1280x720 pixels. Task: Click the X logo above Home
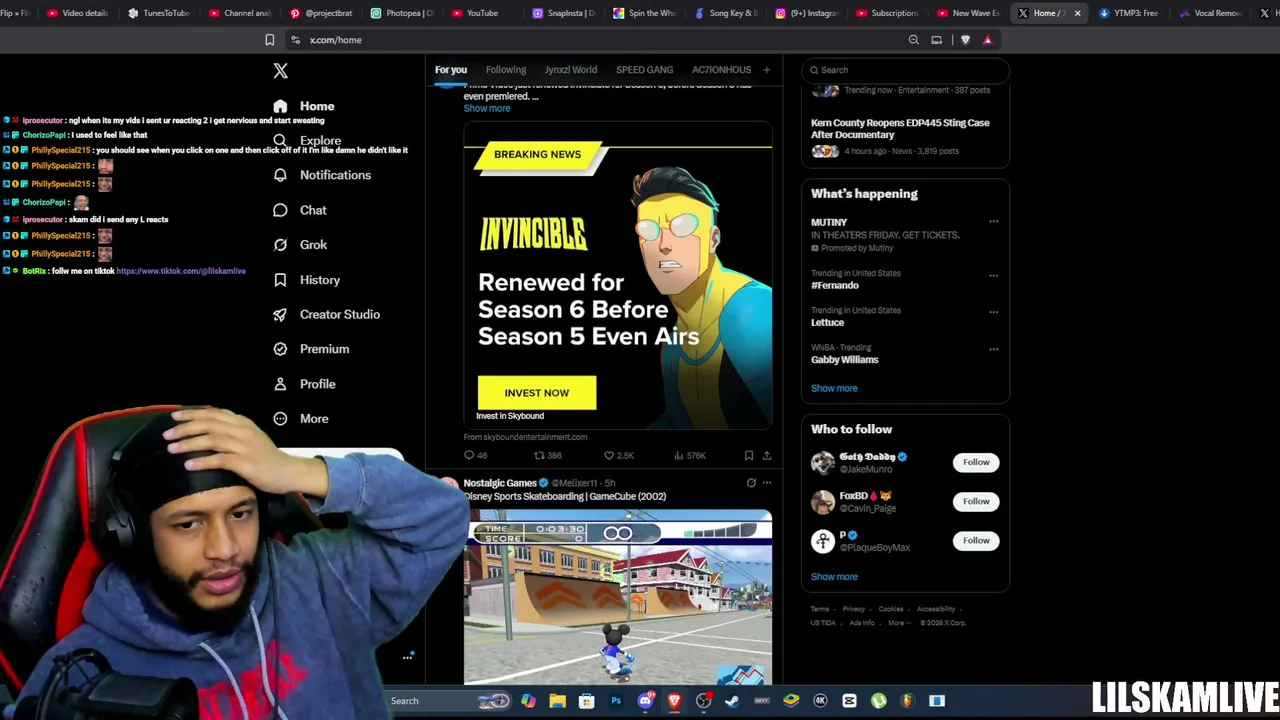pos(280,70)
